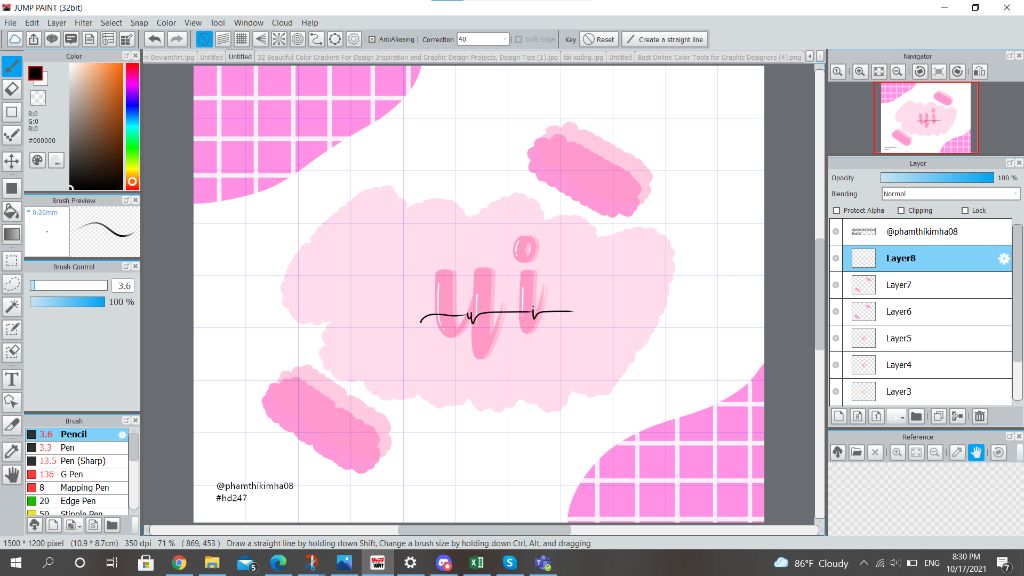Select the Lasso tool
Screen dimensions: 1024x576
[12, 283]
